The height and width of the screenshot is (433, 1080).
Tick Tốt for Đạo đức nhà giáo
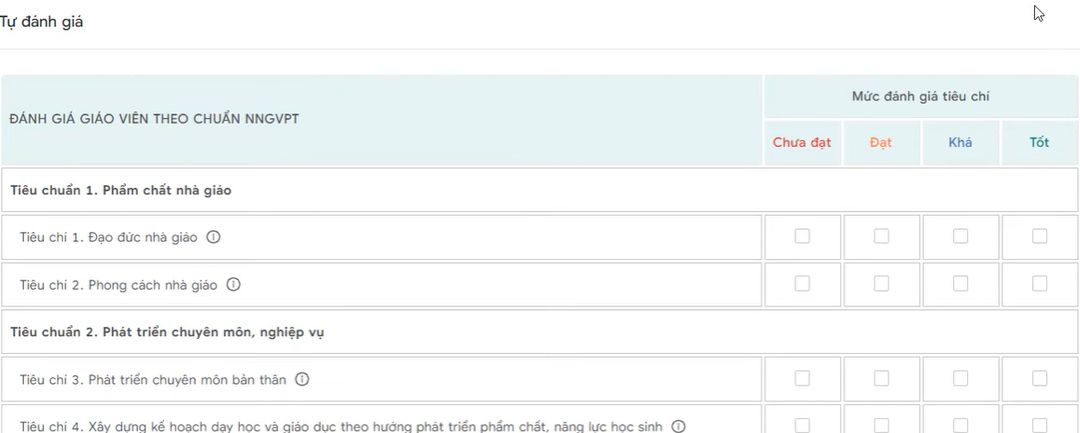(1040, 237)
